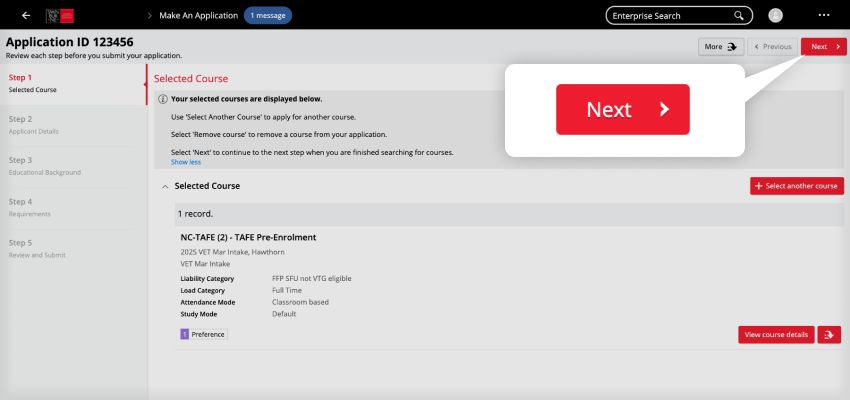Collapse the Selected Course section chevron

(x=164, y=186)
